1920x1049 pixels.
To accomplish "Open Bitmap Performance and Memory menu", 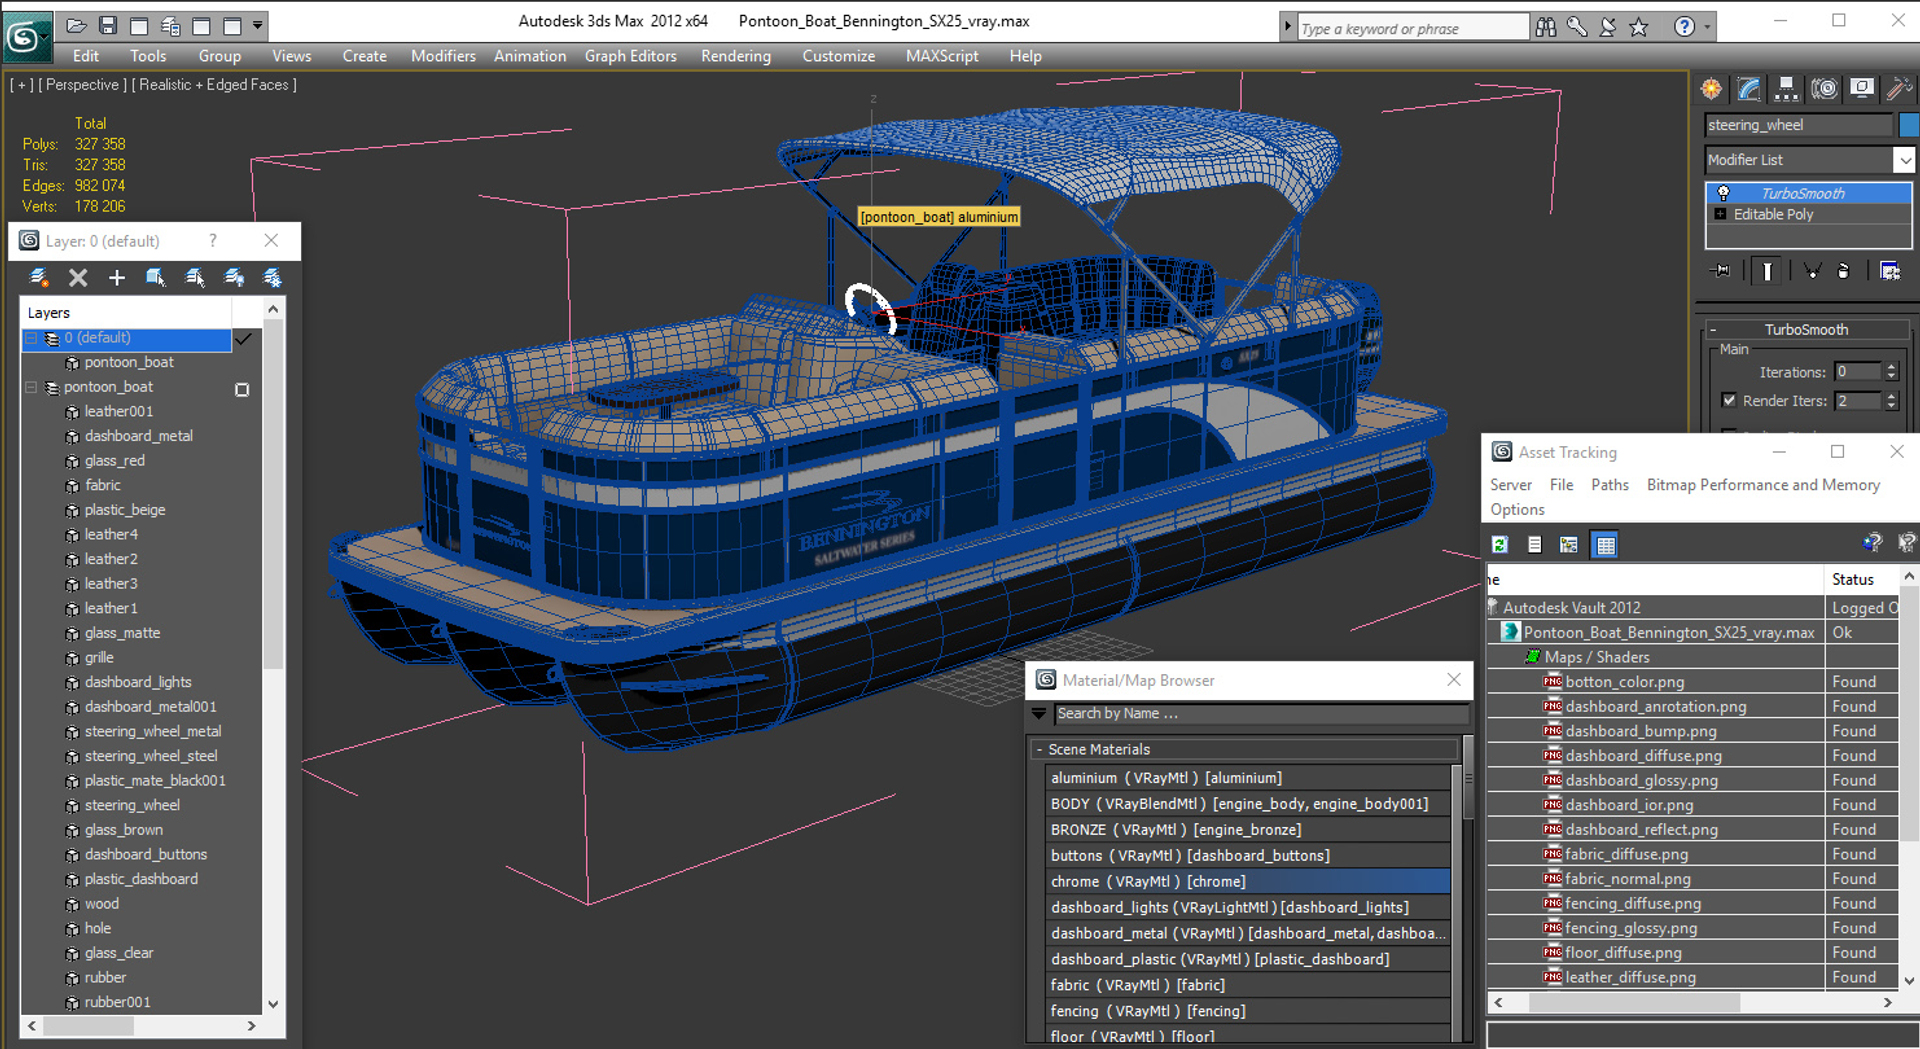I will 1763,485.
